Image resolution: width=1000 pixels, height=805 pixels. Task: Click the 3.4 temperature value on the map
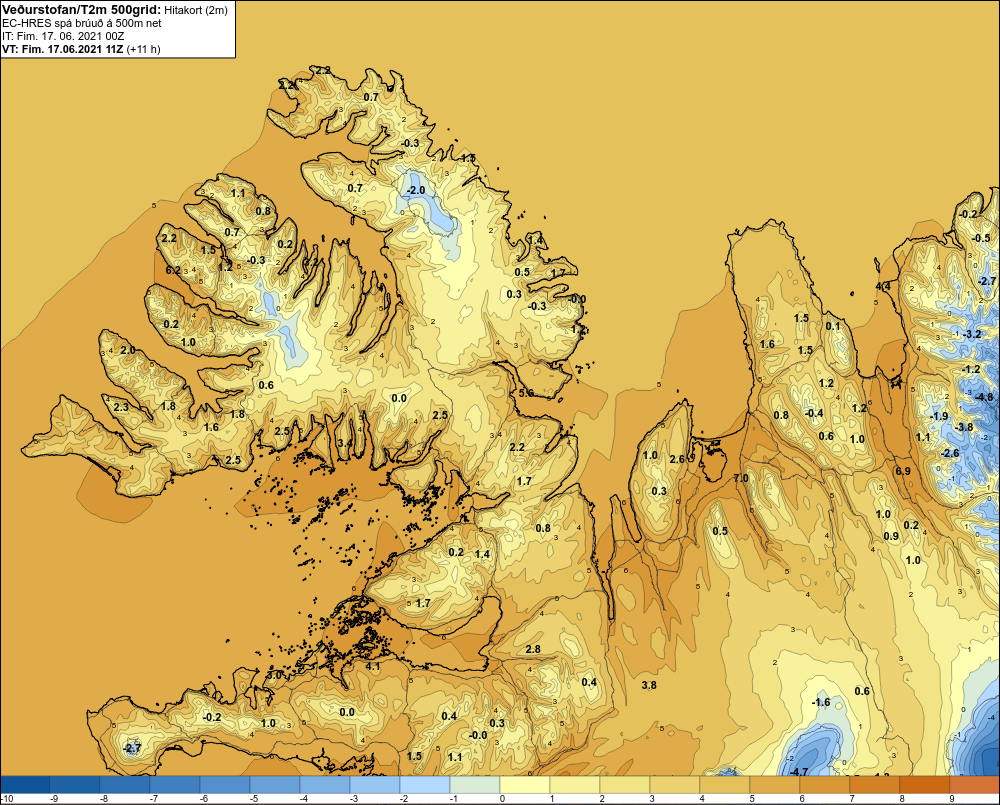[x=344, y=443]
